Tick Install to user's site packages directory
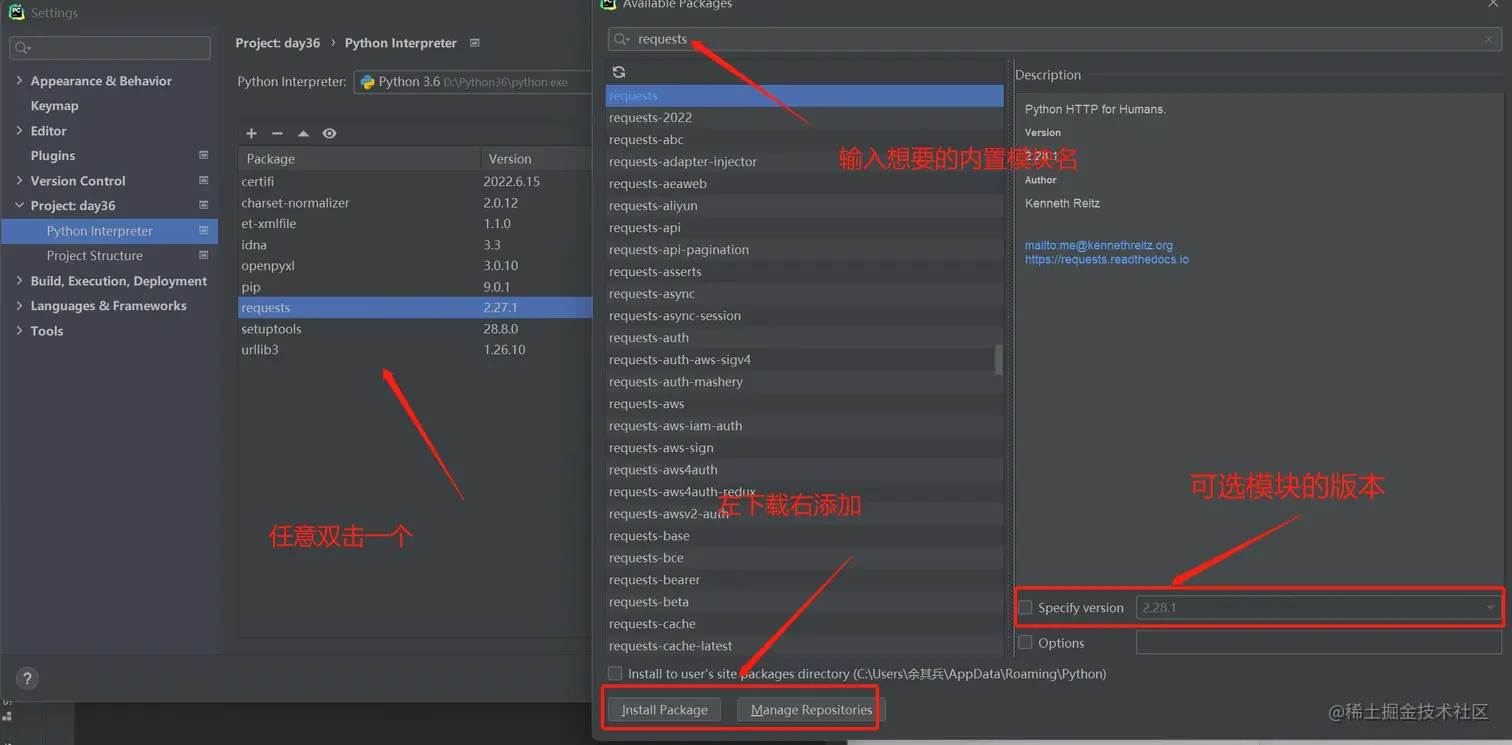The image size is (1512, 745). click(x=615, y=674)
